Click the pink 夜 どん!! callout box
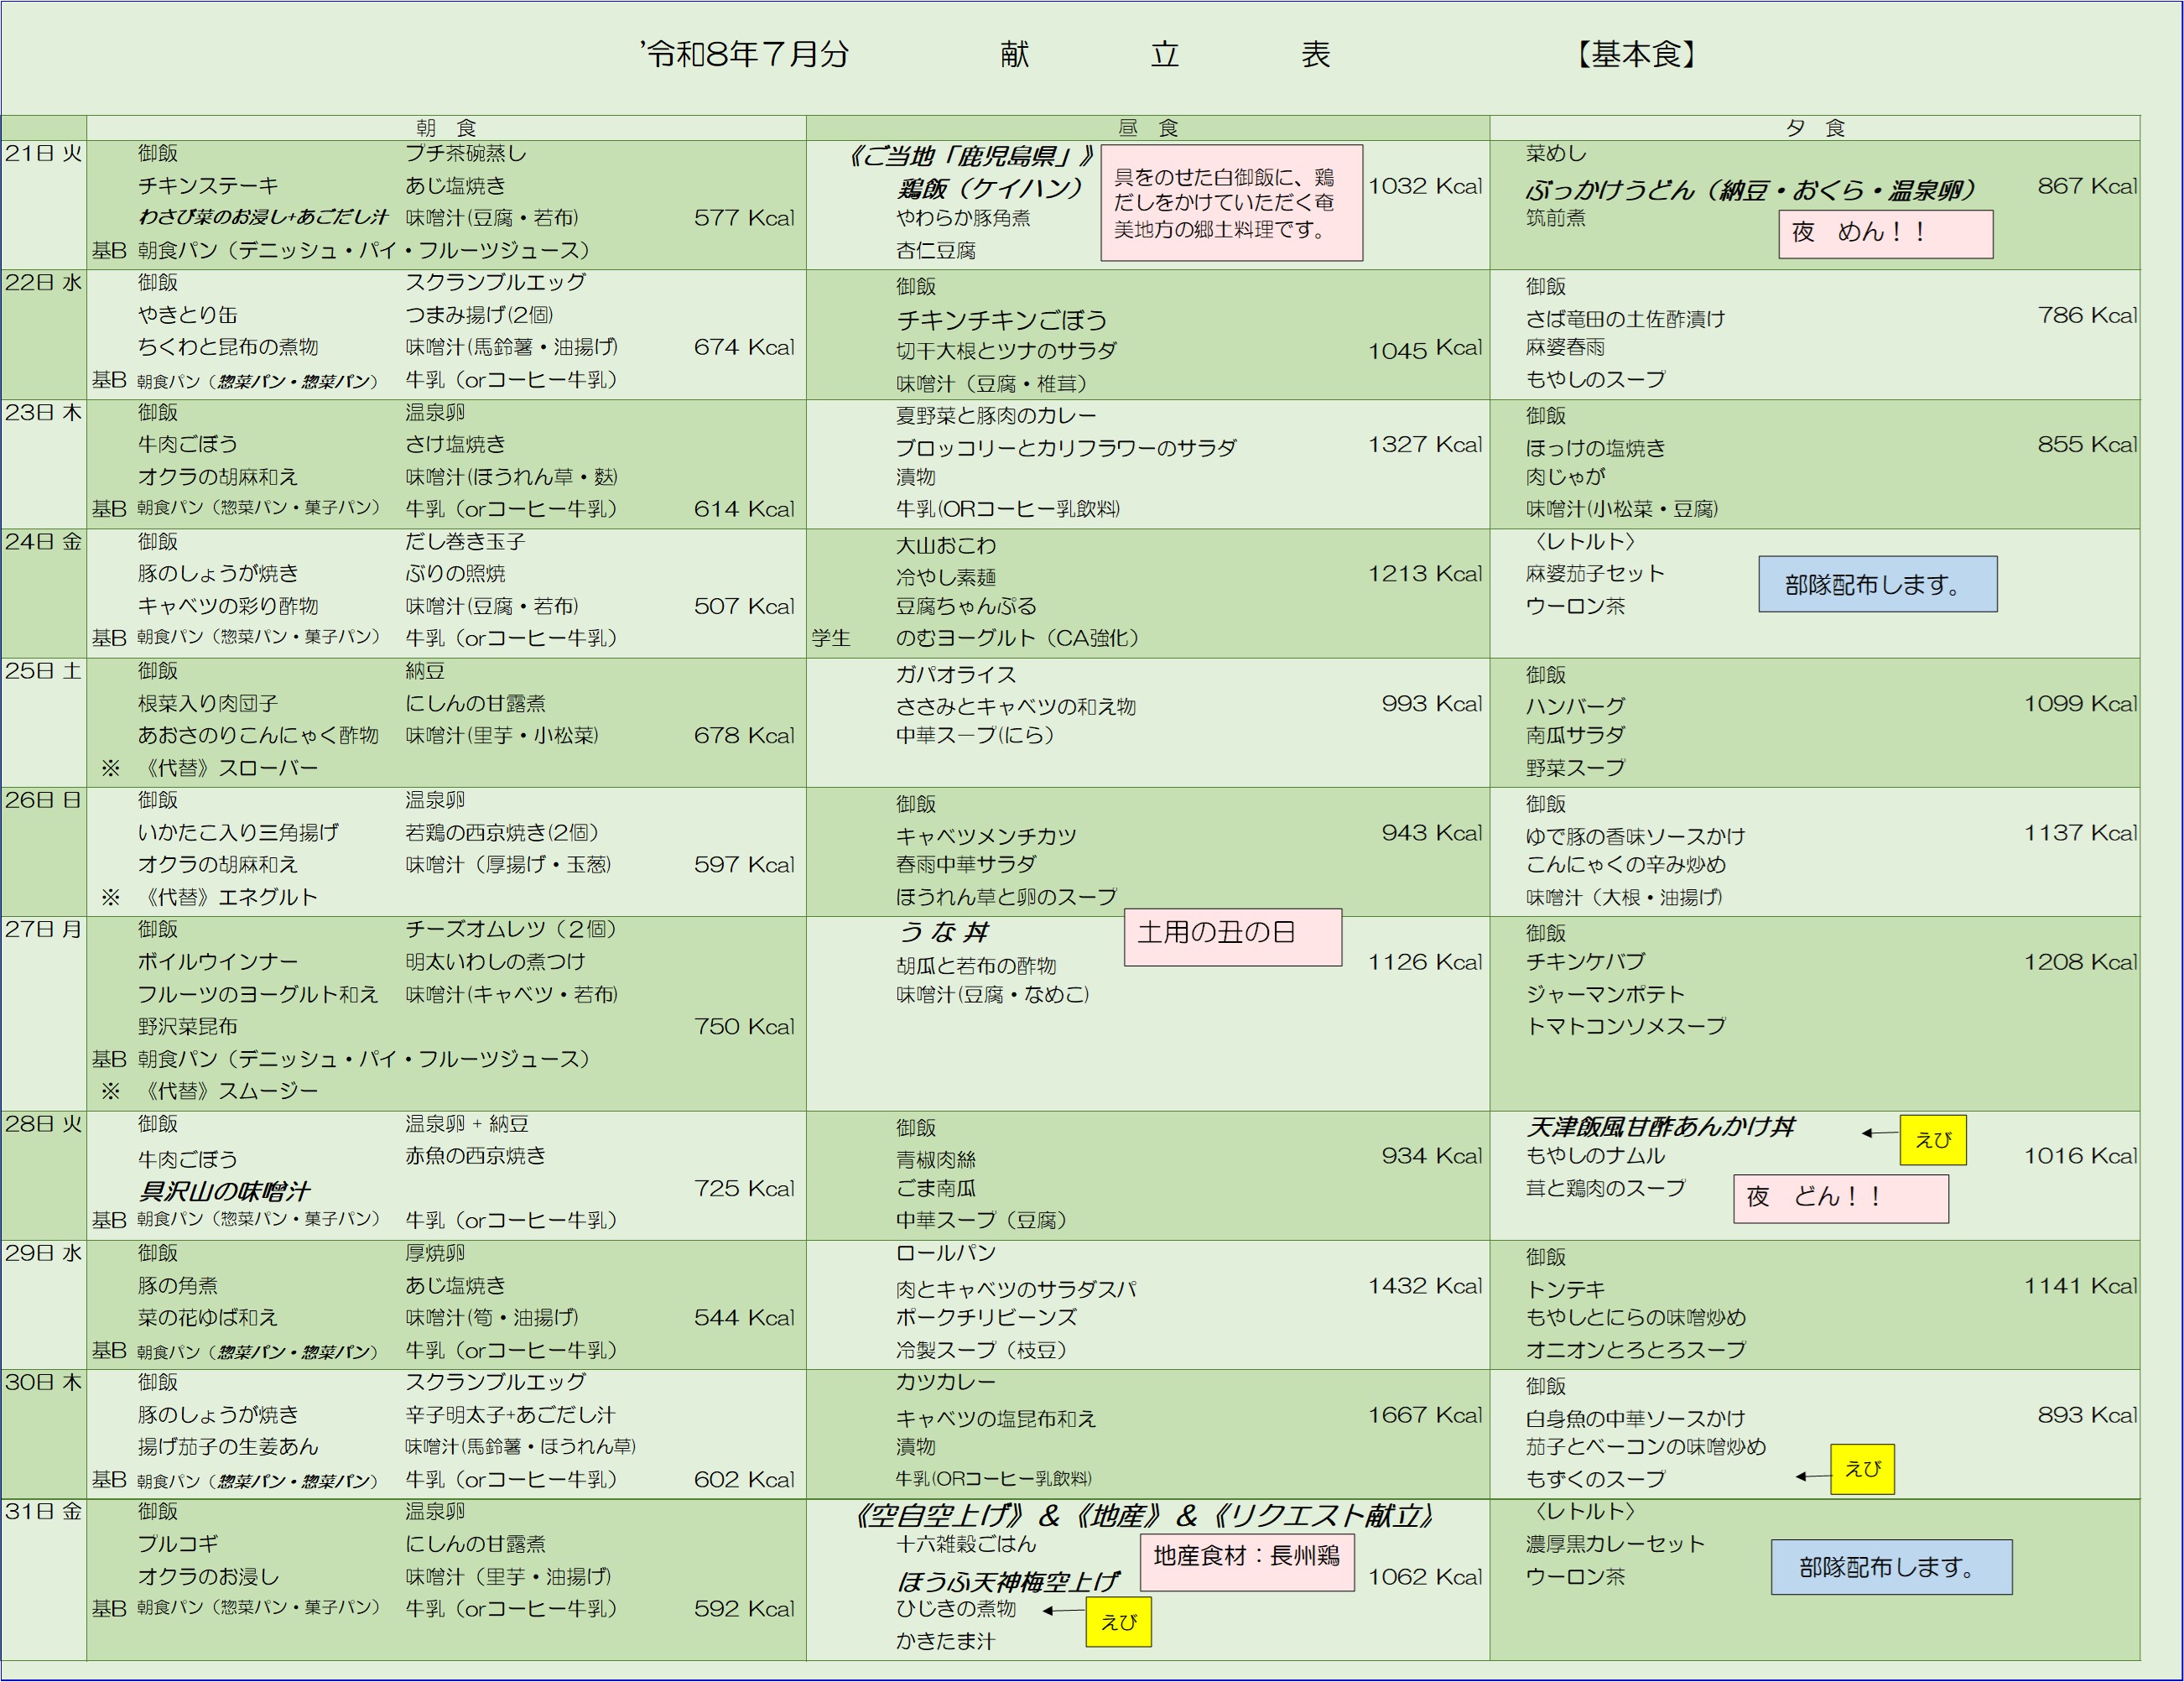 (x=1841, y=1199)
